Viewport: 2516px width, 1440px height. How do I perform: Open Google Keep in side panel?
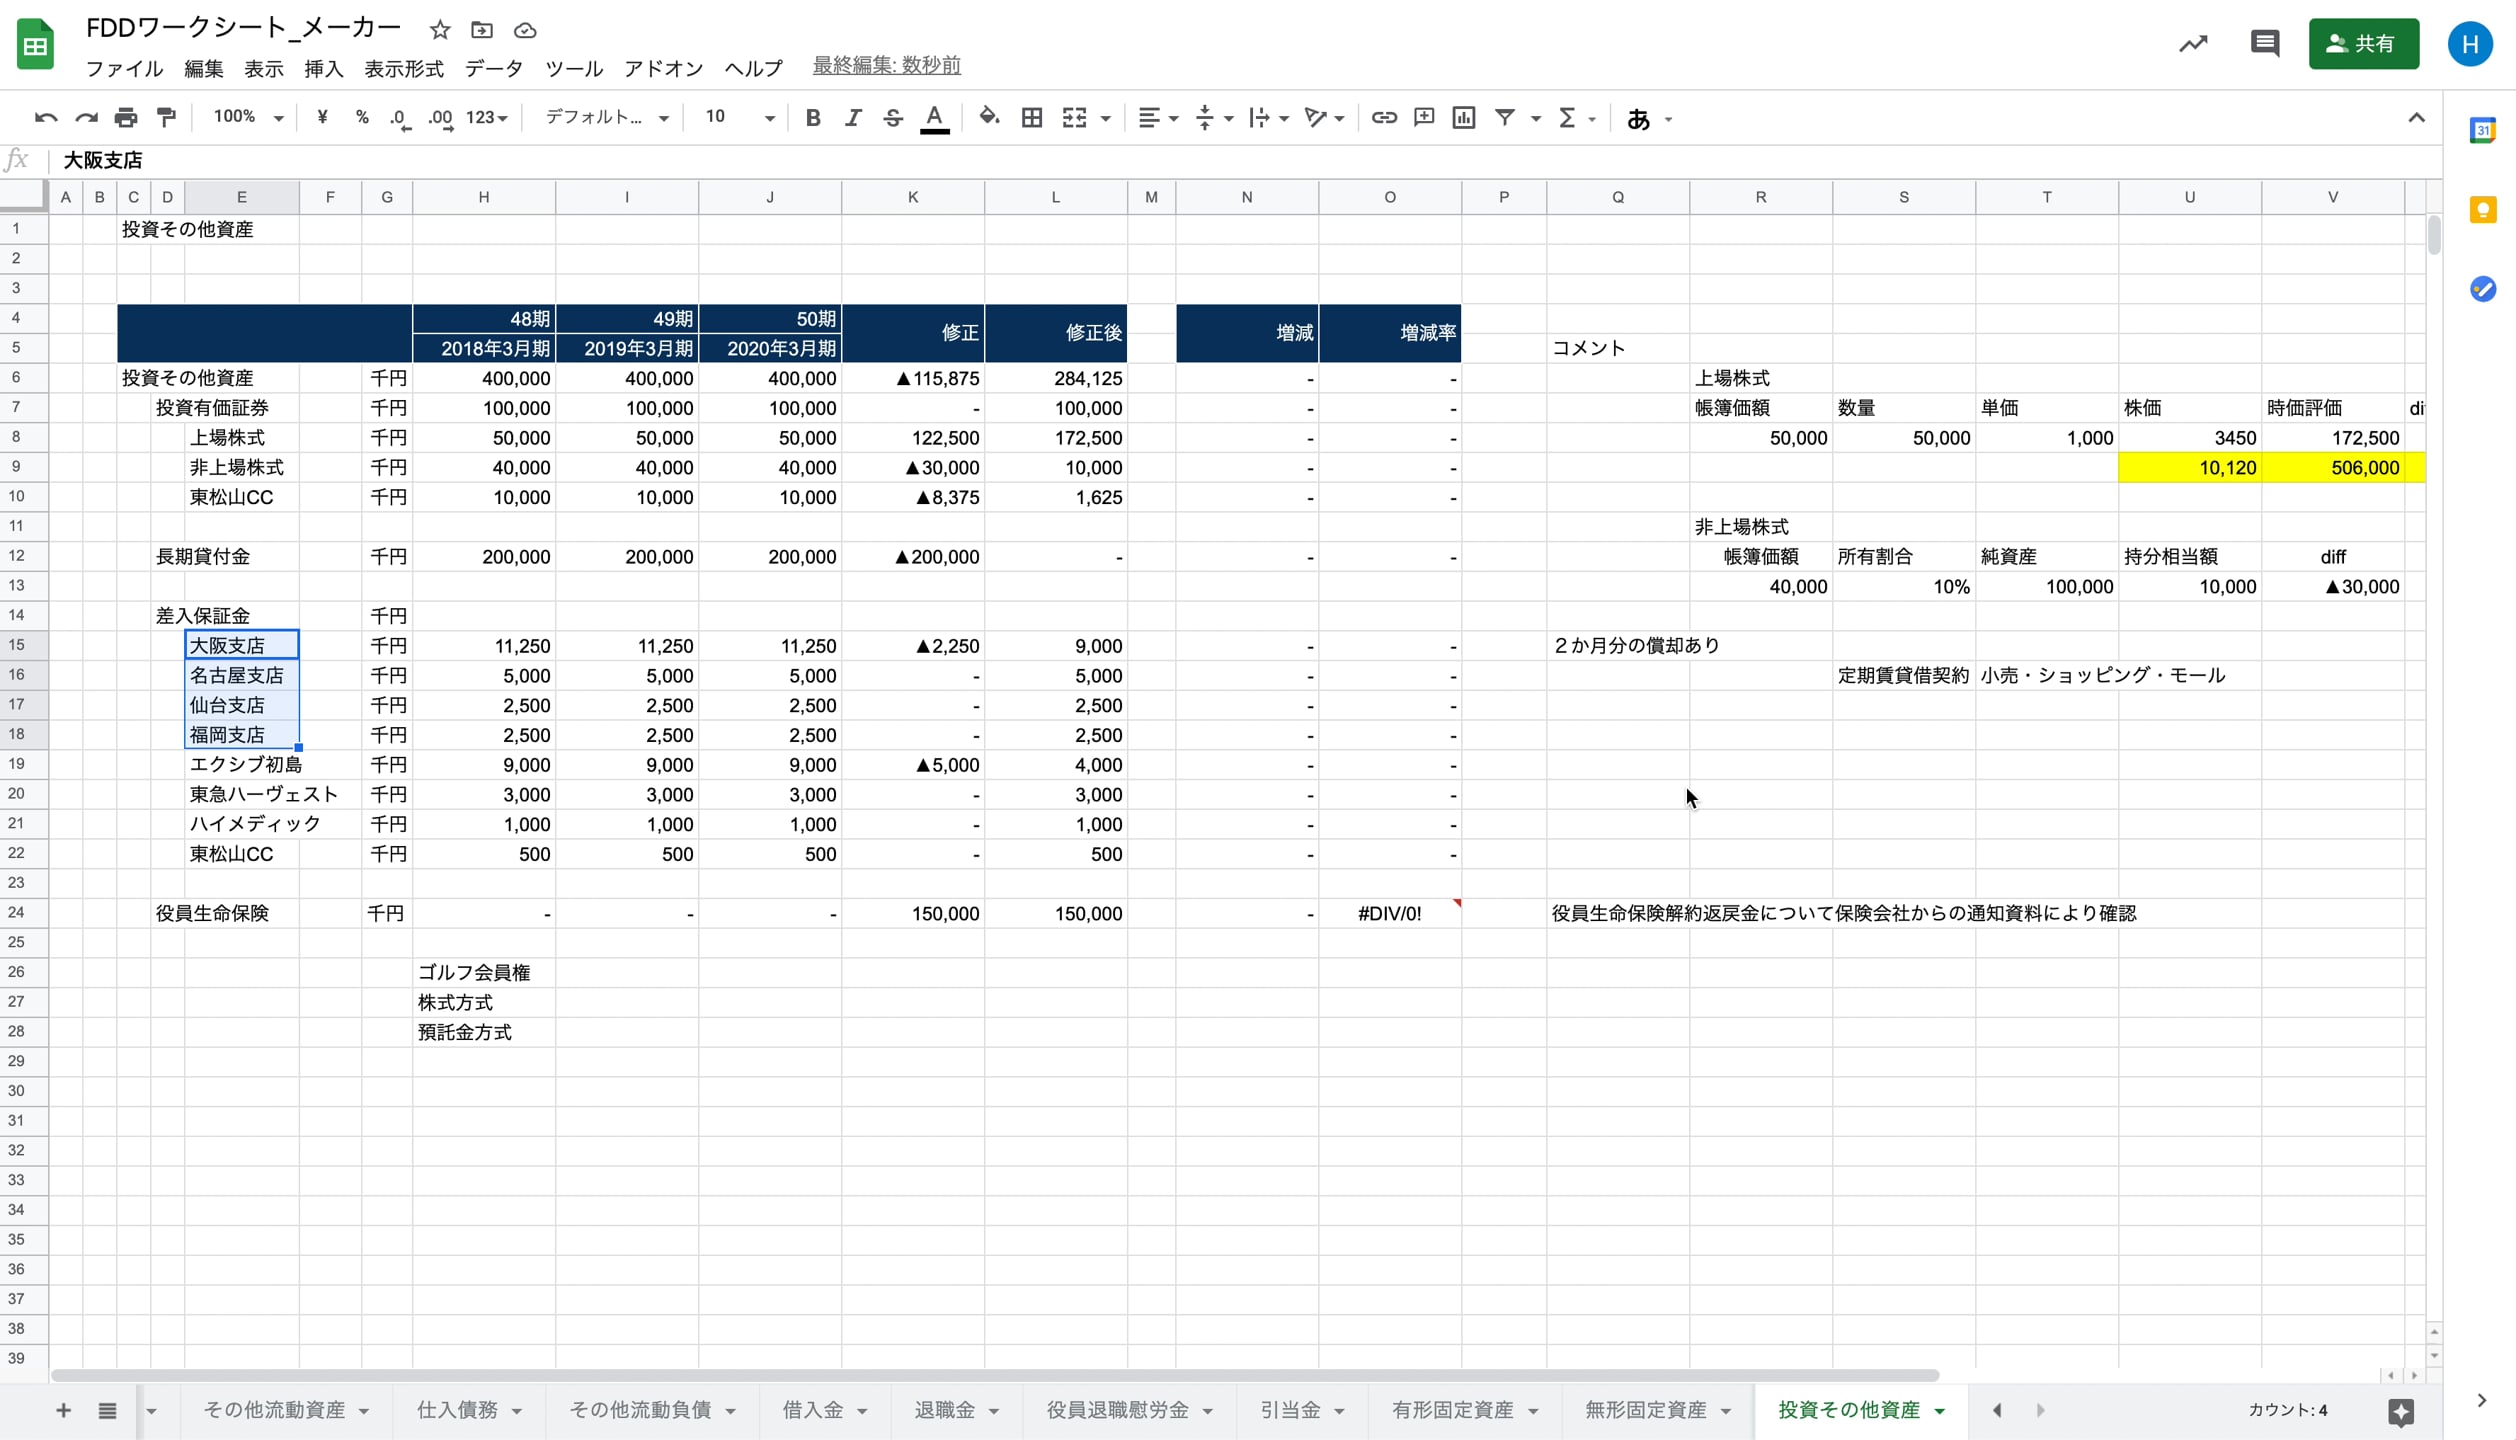(x=2482, y=210)
